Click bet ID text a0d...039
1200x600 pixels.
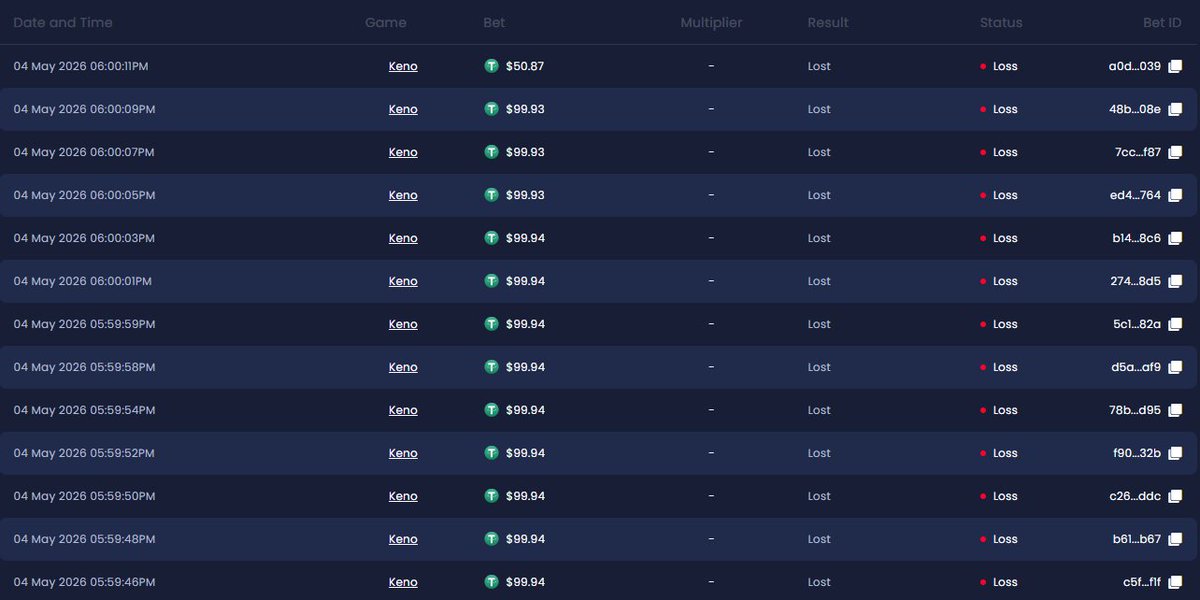(1135, 66)
